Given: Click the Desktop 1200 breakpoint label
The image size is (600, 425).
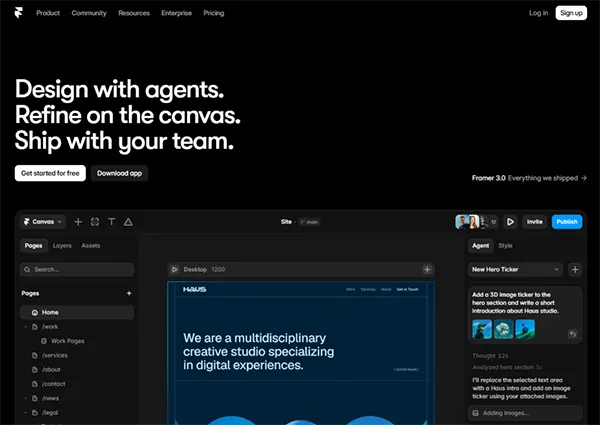Looking at the screenshot, I should [204, 270].
